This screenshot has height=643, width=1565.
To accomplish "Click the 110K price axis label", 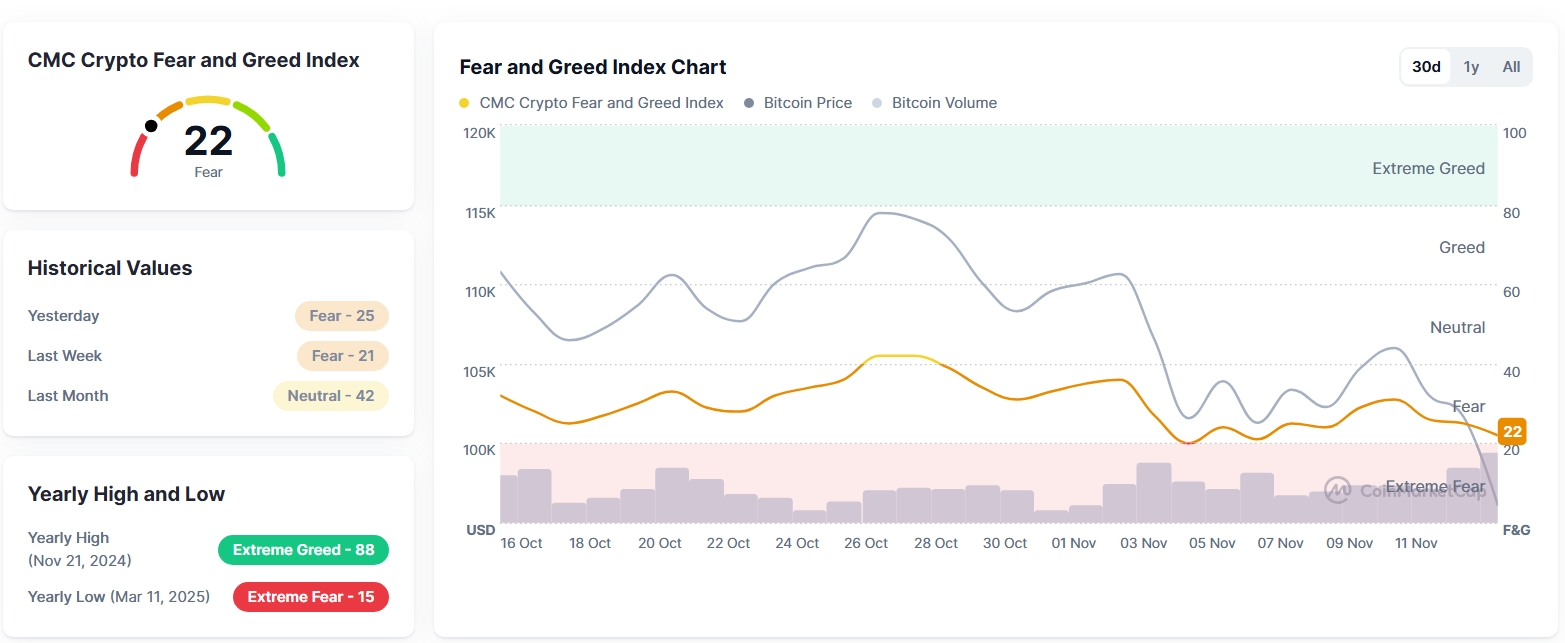I will click(x=478, y=292).
